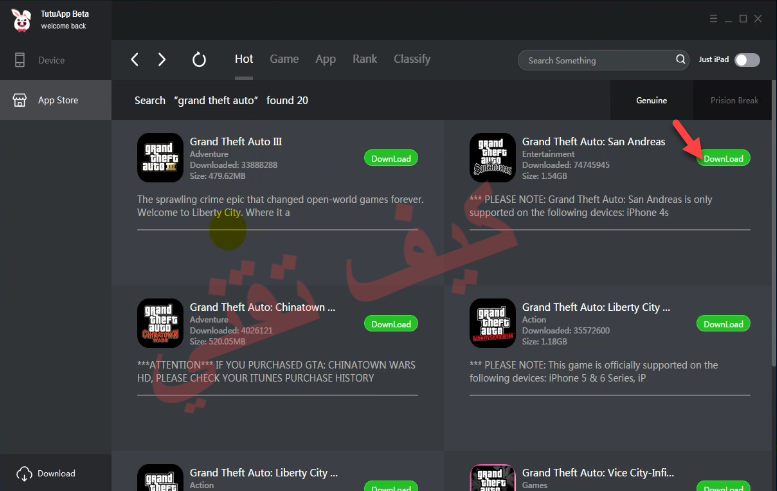Screen dimensions: 777x491
Task: Download Grand Theft Auto: San Andreas
Action: (x=723, y=159)
